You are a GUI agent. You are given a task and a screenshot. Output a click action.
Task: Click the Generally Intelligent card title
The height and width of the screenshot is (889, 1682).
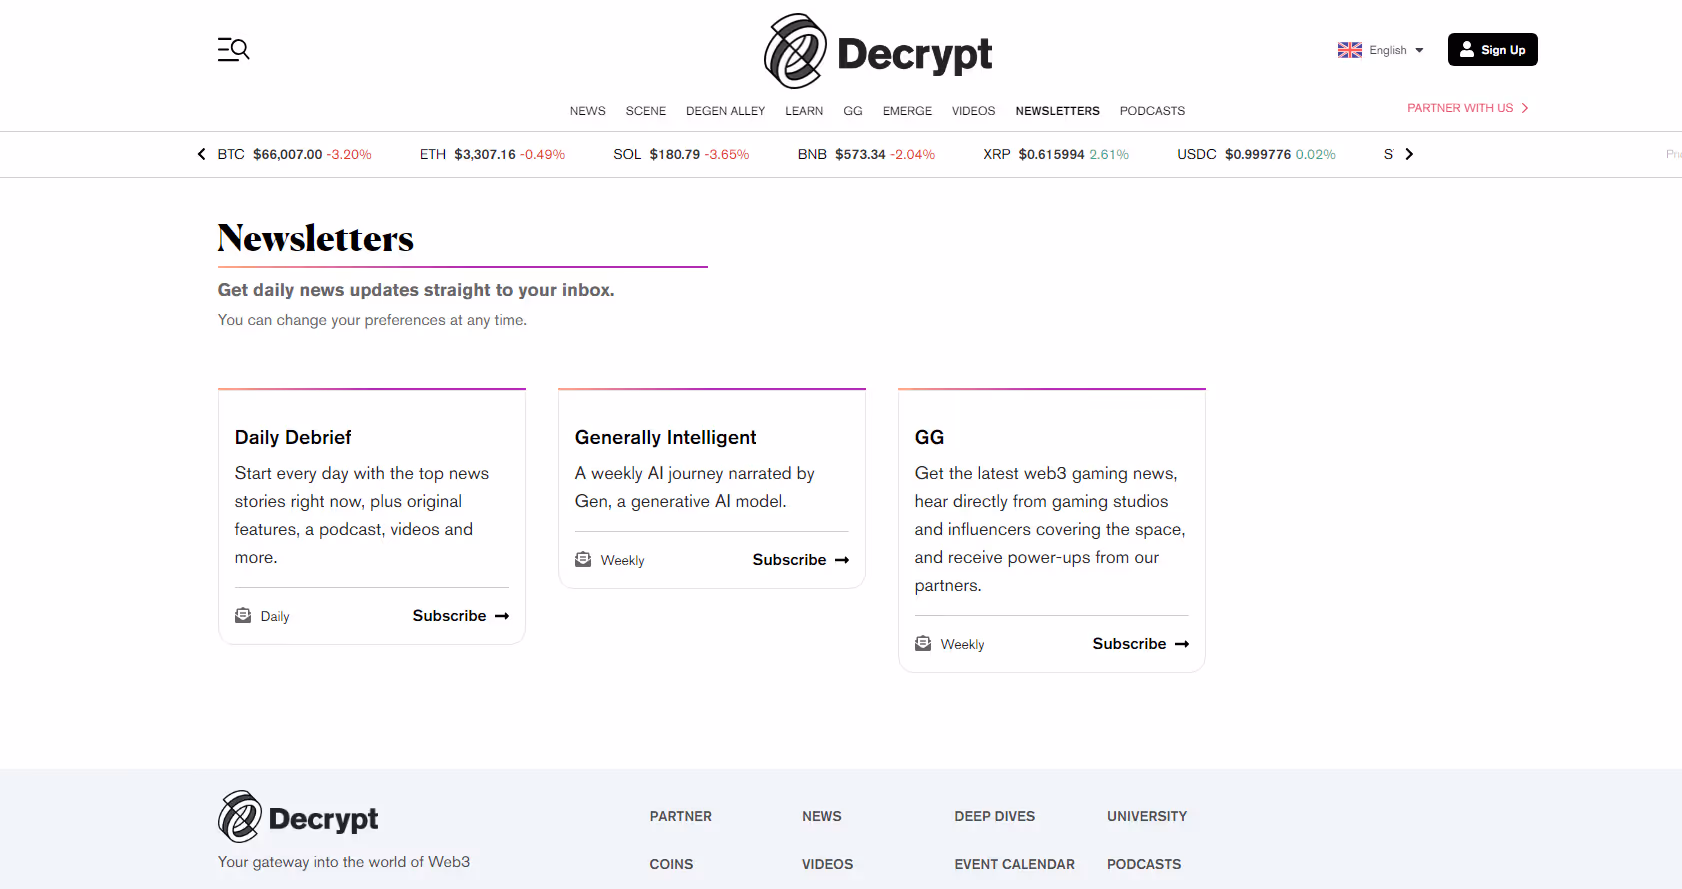pyautogui.click(x=665, y=437)
